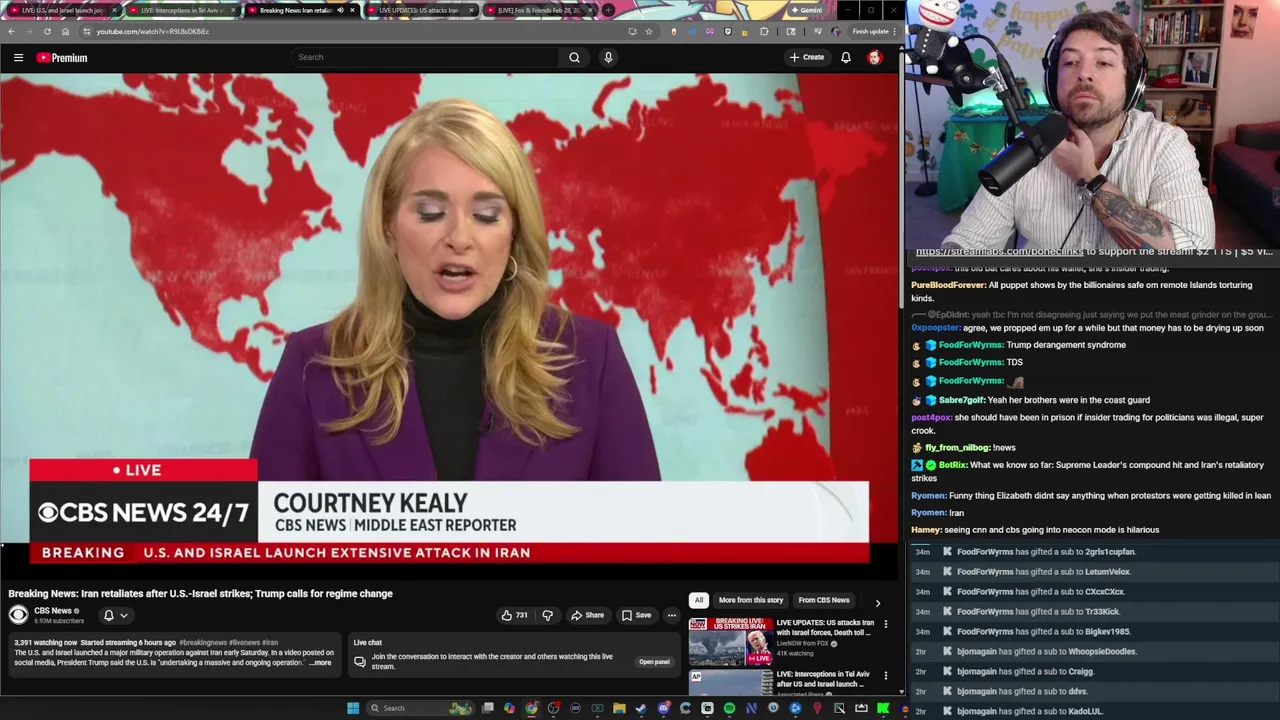Go back using the browser back arrow
1280x720 pixels.
(x=12, y=31)
